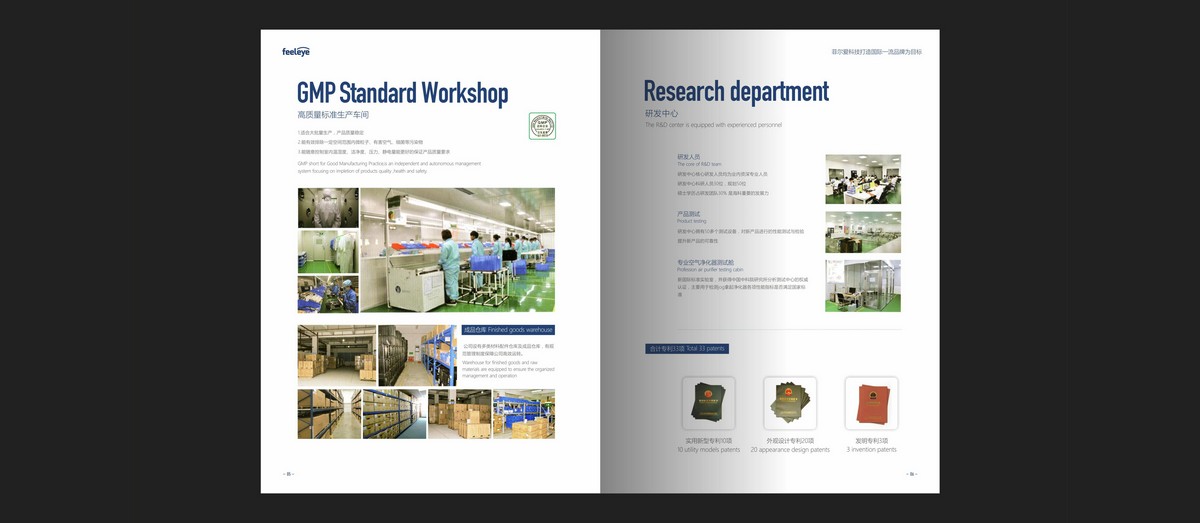The height and width of the screenshot is (523, 1200).
Task: Click the '20 appearance design patents' caption
Action: click(x=790, y=450)
